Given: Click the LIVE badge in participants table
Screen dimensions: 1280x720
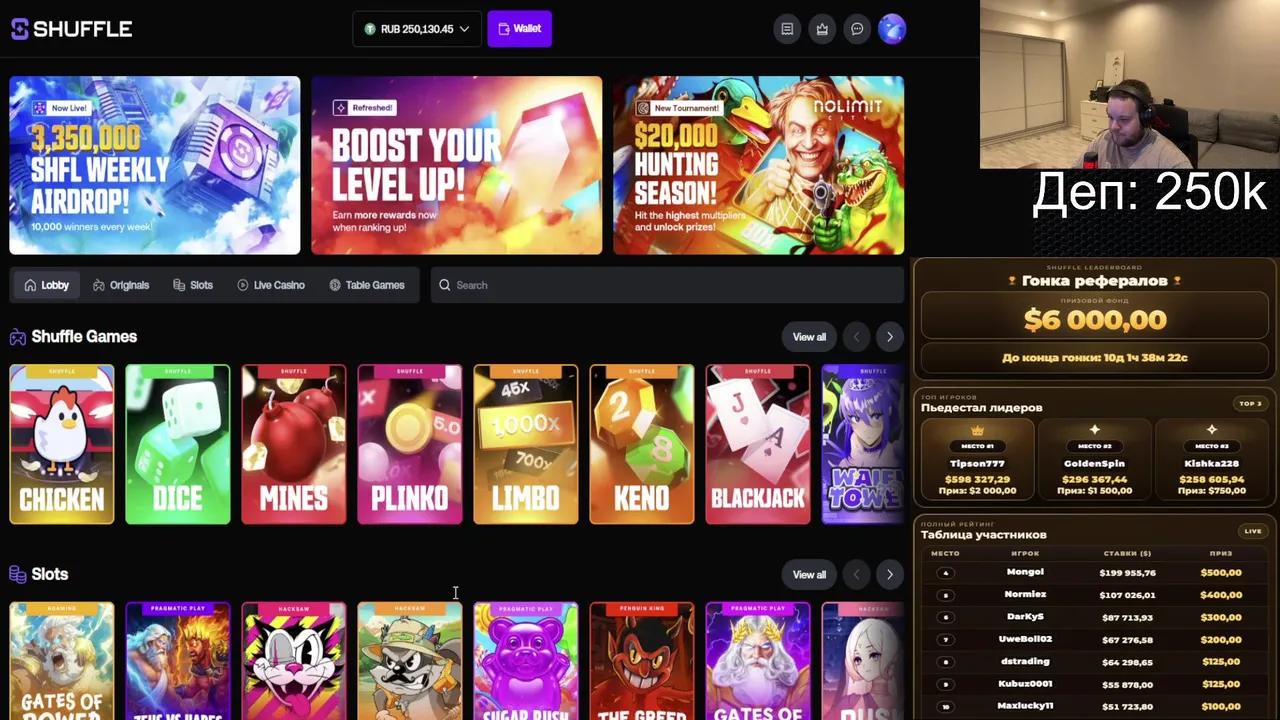Looking at the screenshot, I should pos(1252,531).
